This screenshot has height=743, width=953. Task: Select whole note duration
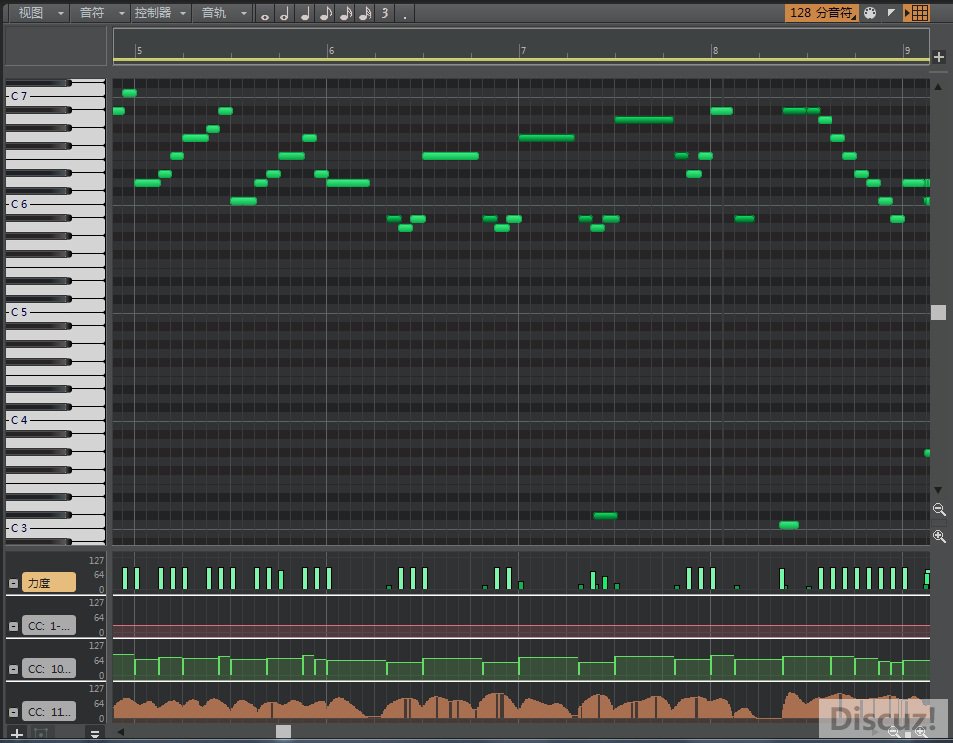coord(265,13)
